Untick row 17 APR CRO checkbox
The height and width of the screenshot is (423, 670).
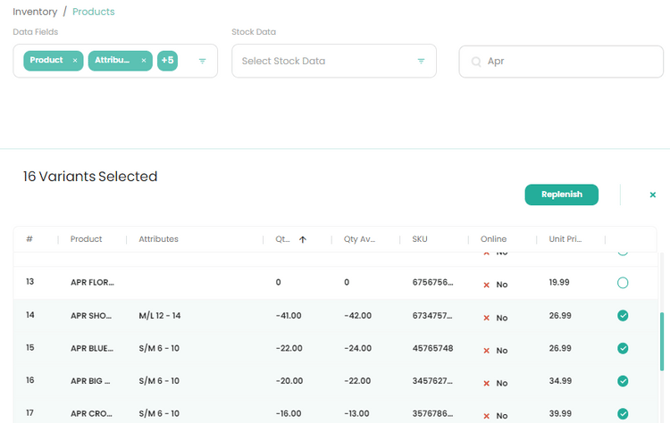point(623,414)
